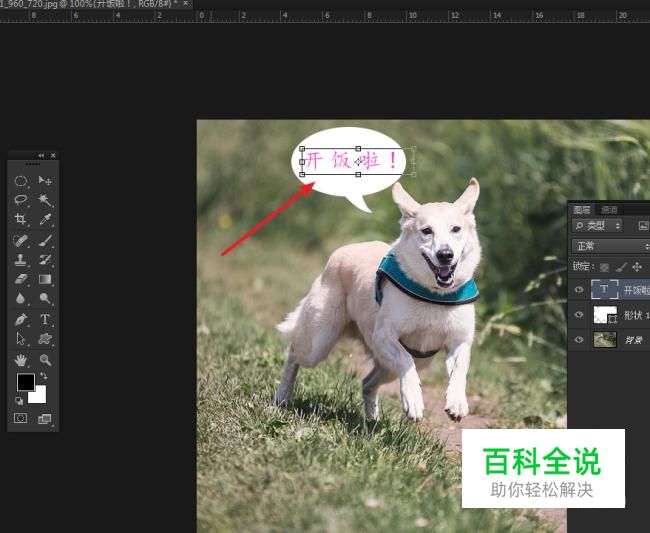The width and height of the screenshot is (650, 533).
Task: Select the Lasso tool
Action: pyautogui.click(x=21, y=200)
